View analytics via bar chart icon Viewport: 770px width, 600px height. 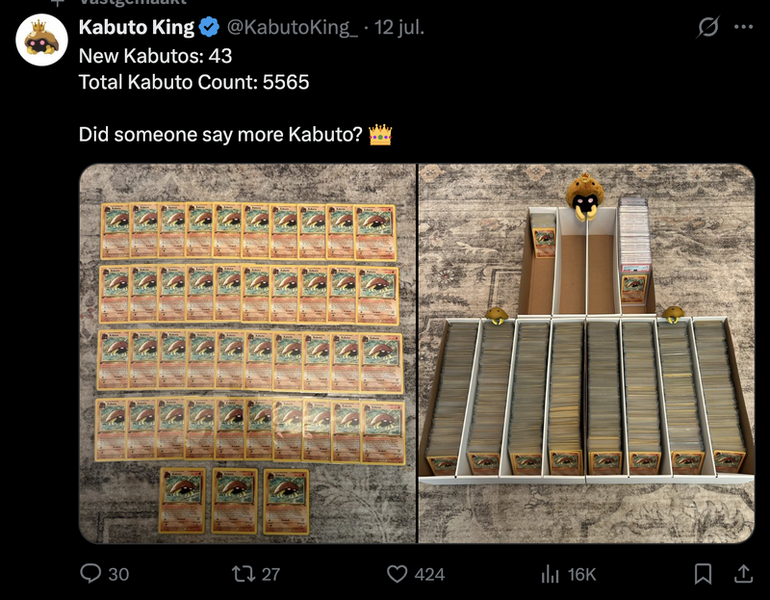550,573
